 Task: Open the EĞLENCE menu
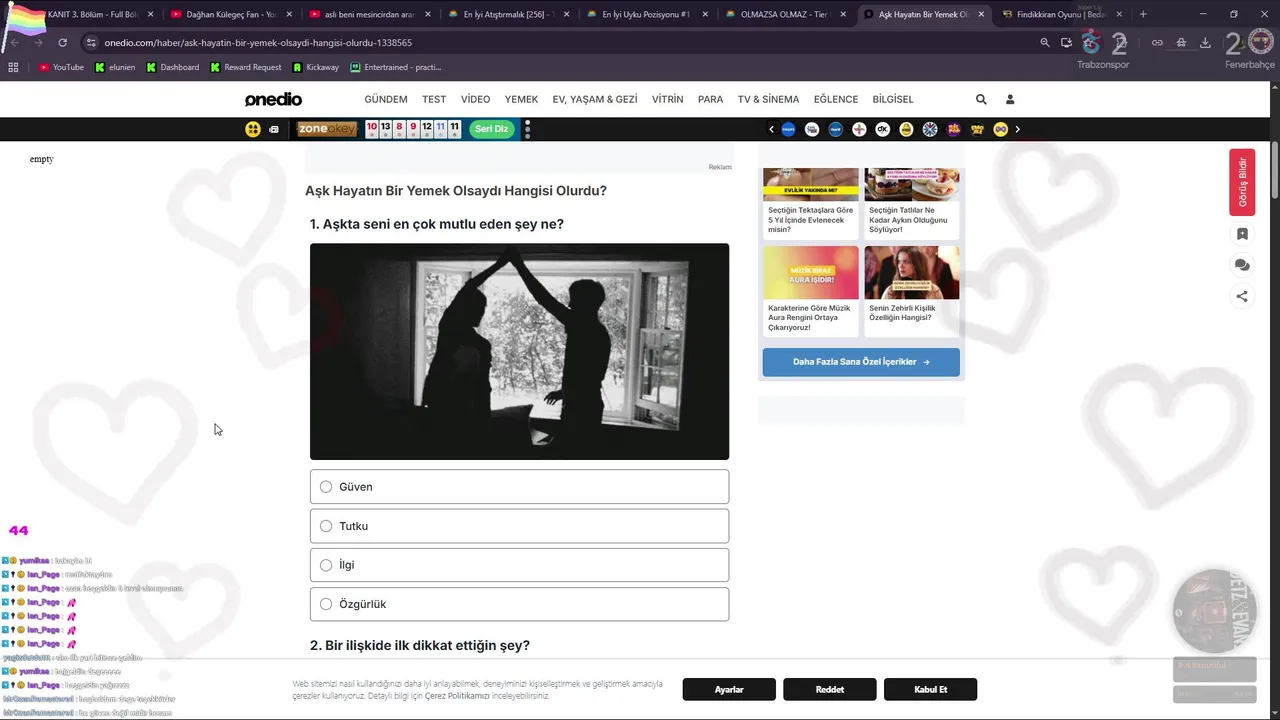[836, 99]
